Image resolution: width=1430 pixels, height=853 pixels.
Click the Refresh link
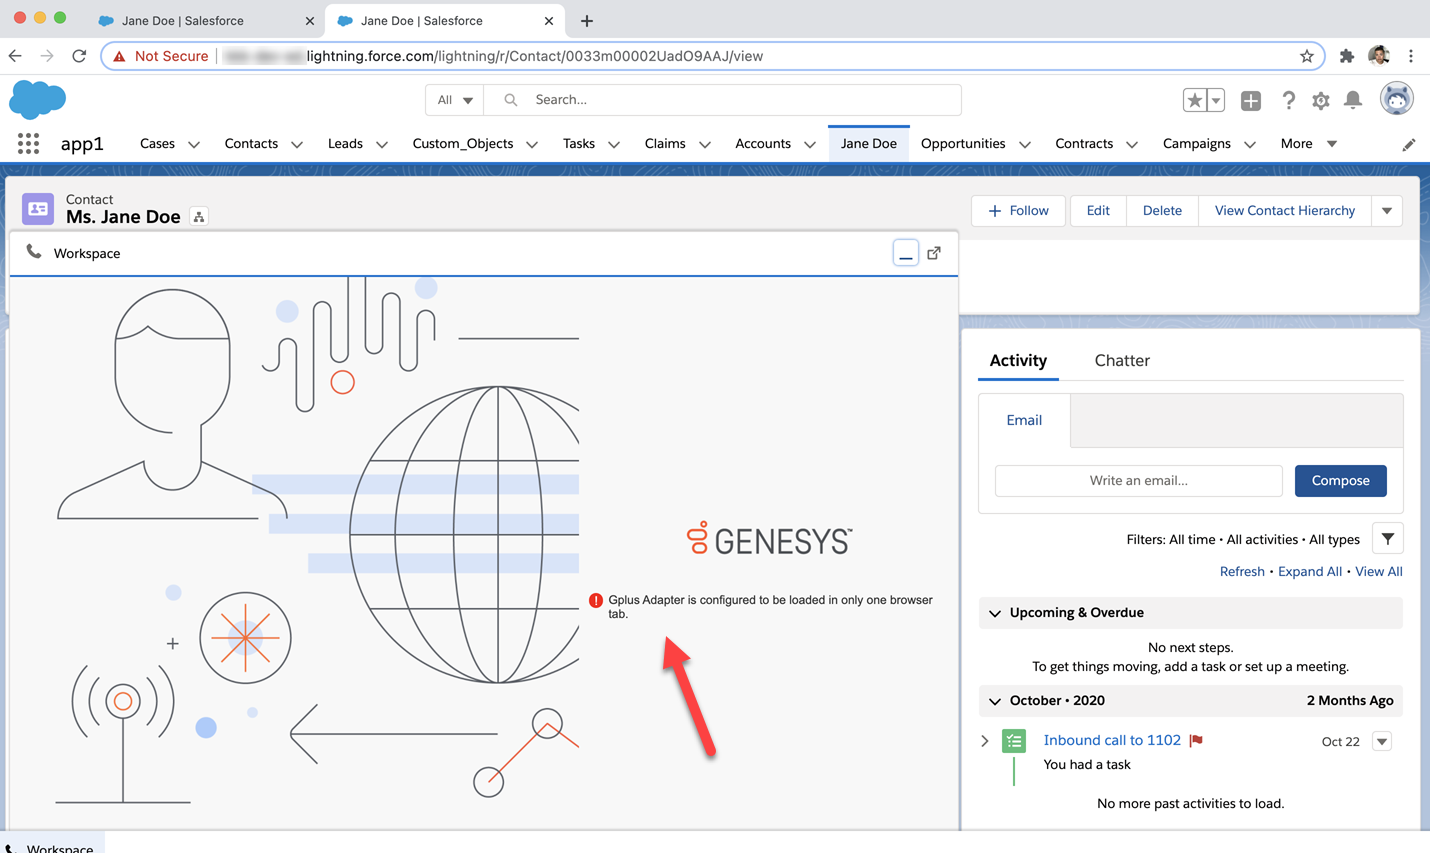pyautogui.click(x=1242, y=571)
